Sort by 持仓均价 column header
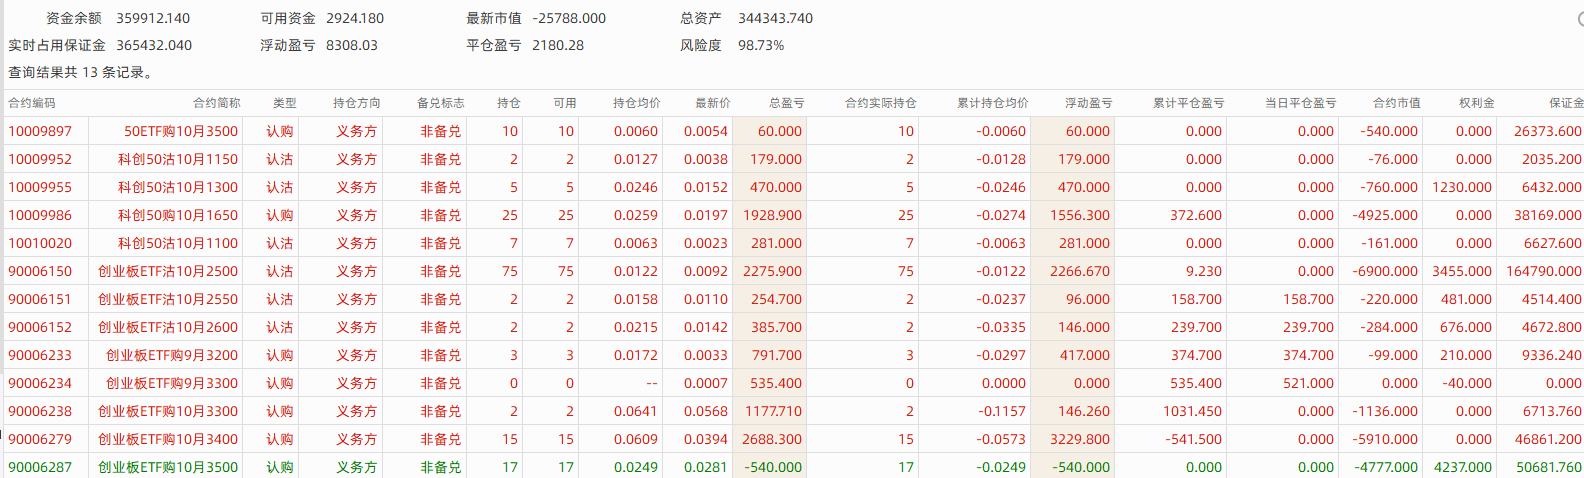 636,103
